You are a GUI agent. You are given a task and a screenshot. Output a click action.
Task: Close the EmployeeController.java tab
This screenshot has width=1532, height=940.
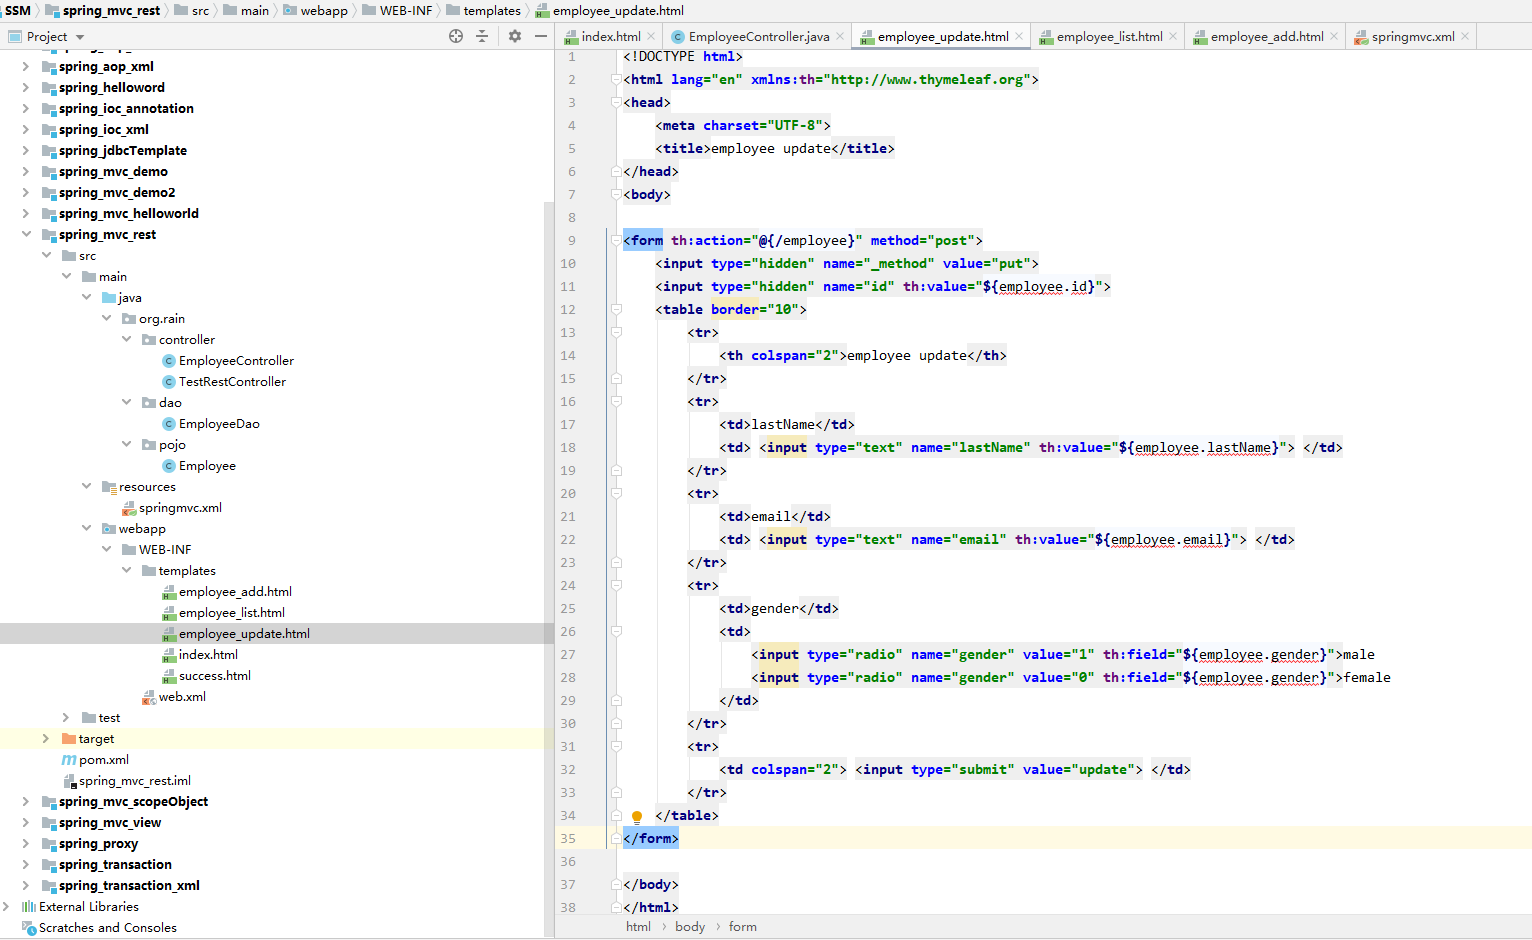click(840, 36)
